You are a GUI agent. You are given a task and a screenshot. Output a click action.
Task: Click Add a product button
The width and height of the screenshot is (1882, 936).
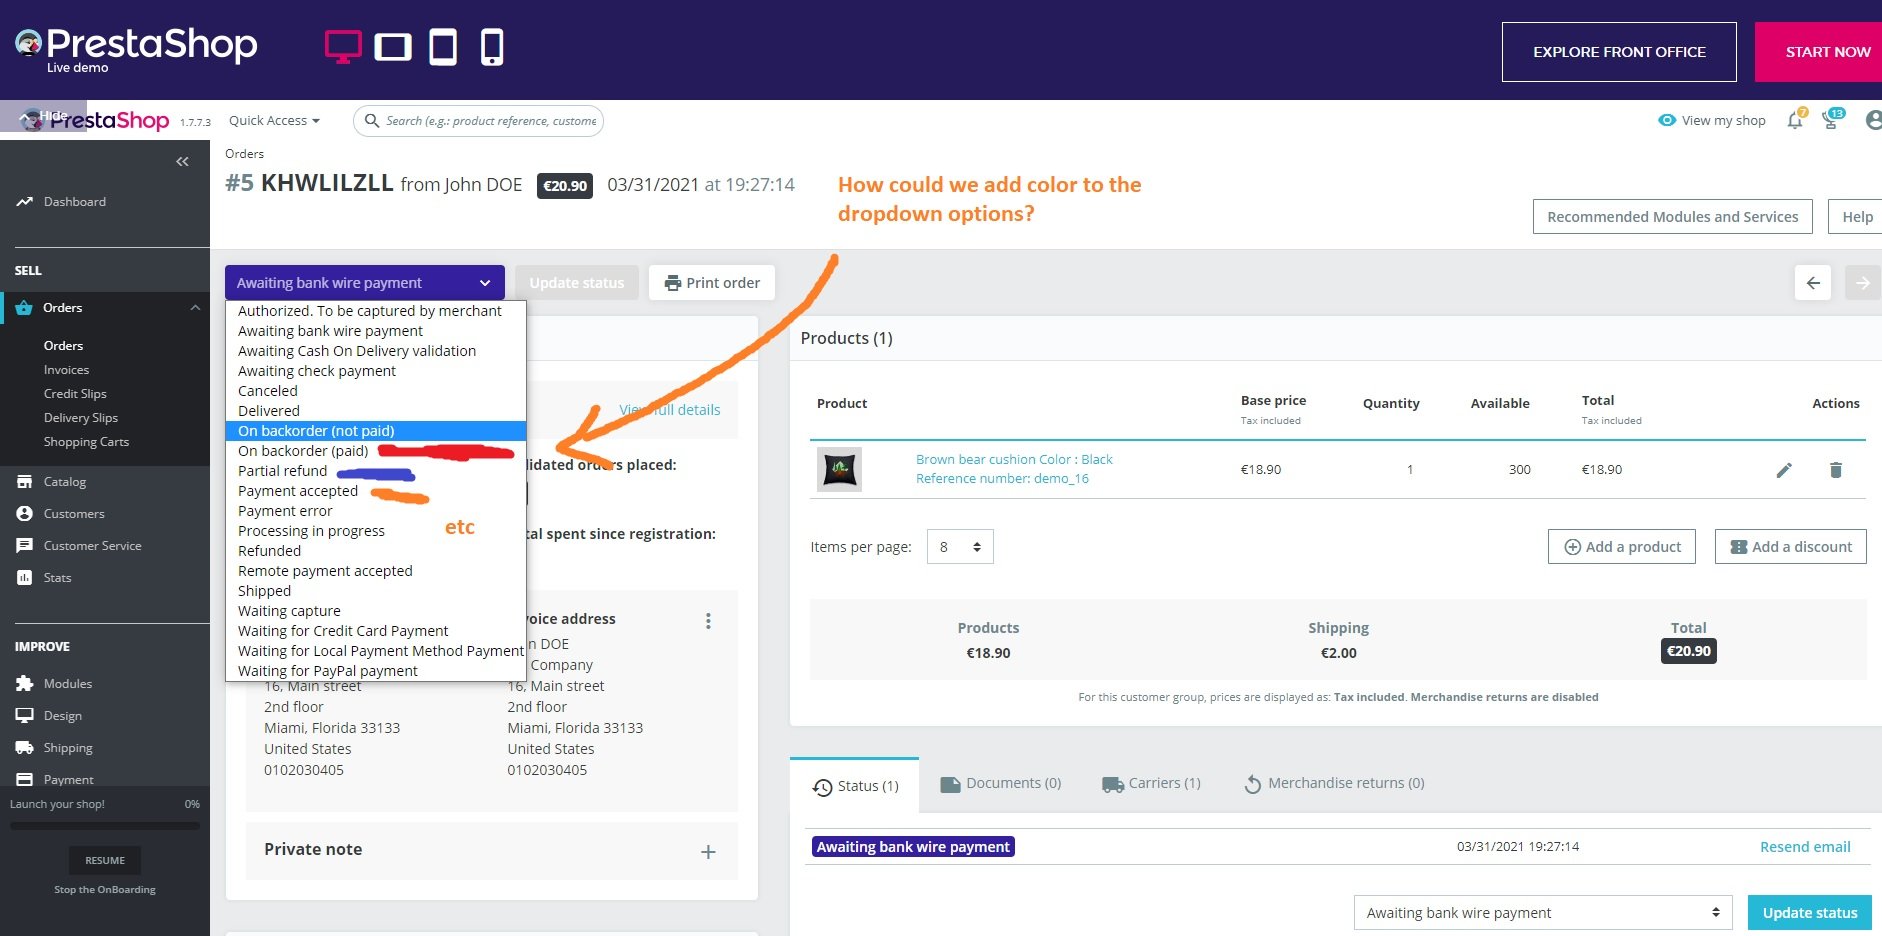tap(1622, 547)
